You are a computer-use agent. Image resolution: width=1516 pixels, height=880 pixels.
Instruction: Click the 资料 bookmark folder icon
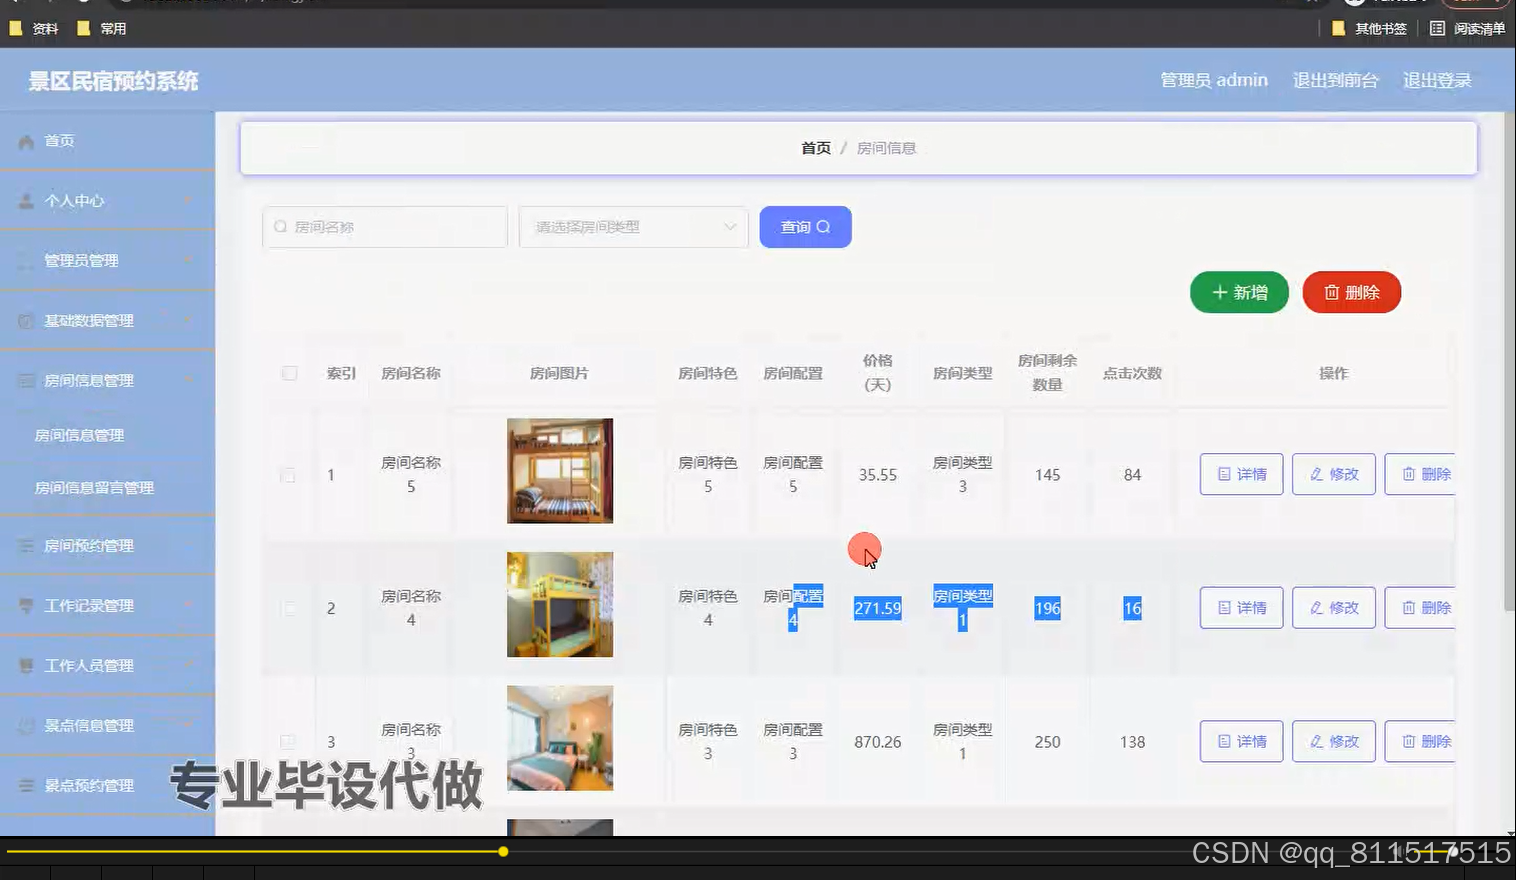click(x=15, y=28)
